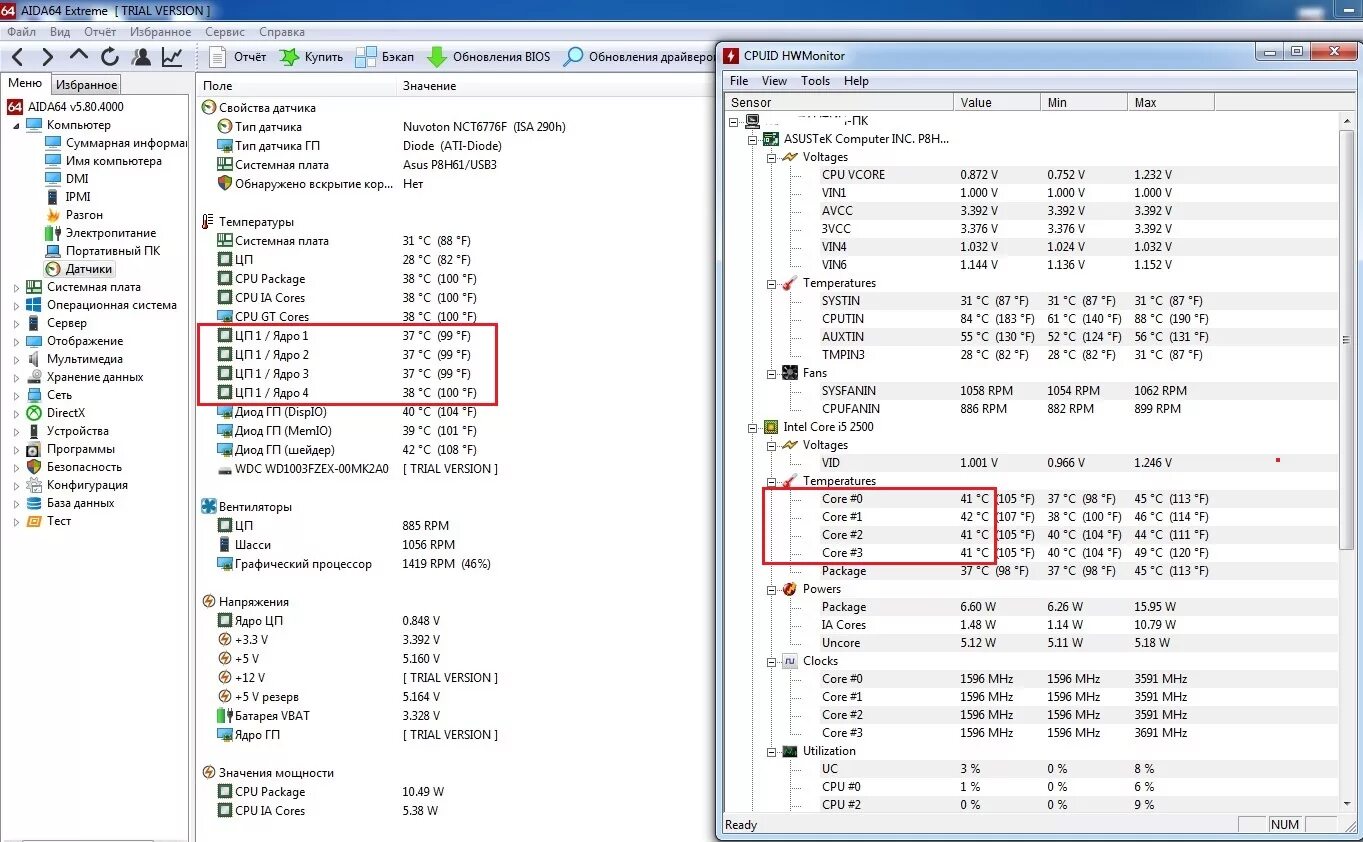Open the user profile icon in toolbar
Screen dimensions: 1363x842
142,57
